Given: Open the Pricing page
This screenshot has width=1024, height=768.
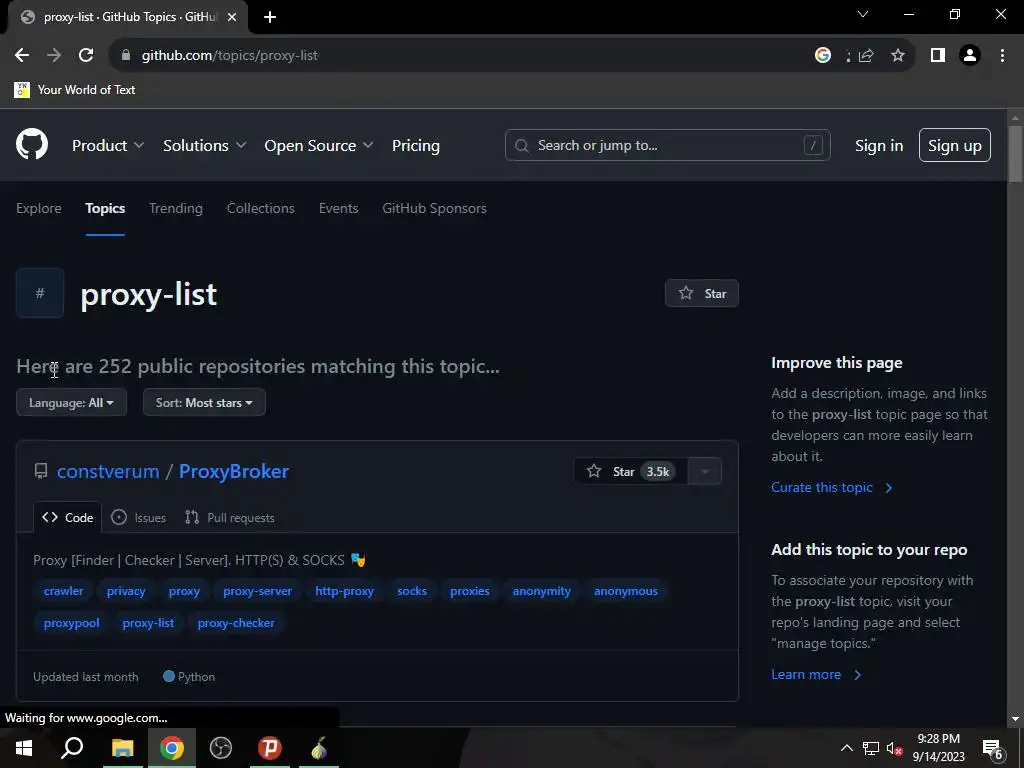Looking at the screenshot, I should [415, 146].
